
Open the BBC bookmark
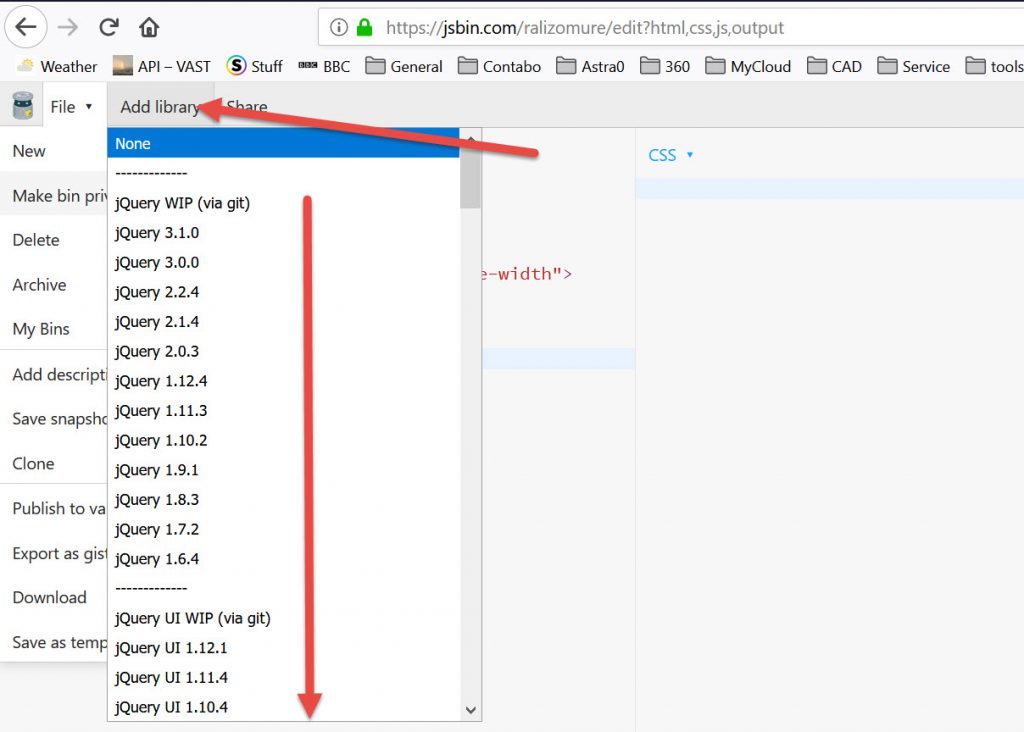(326, 66)
